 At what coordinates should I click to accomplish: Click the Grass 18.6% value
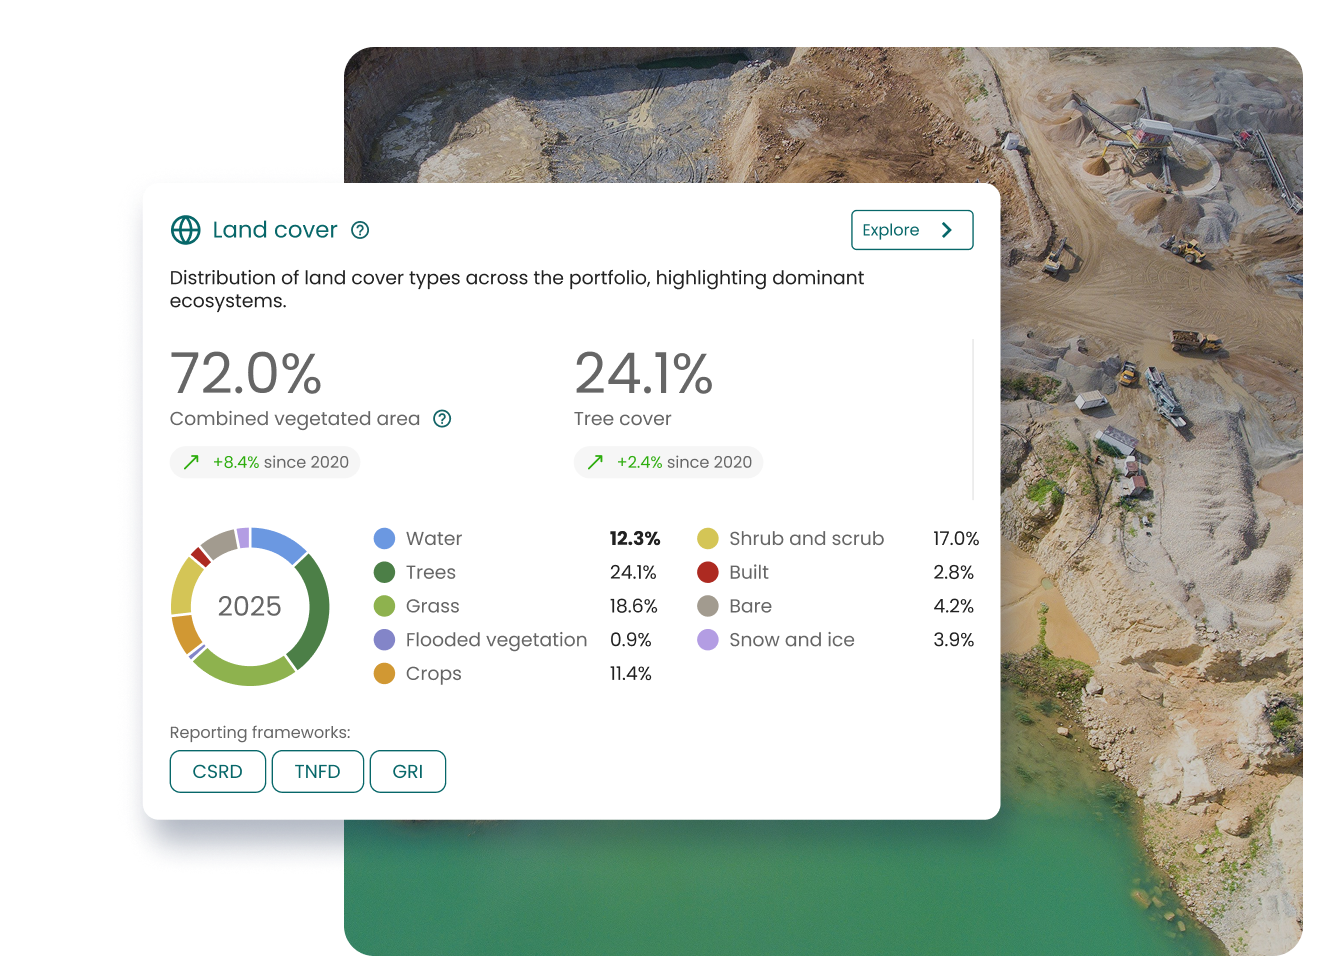(x=634, y=606)
